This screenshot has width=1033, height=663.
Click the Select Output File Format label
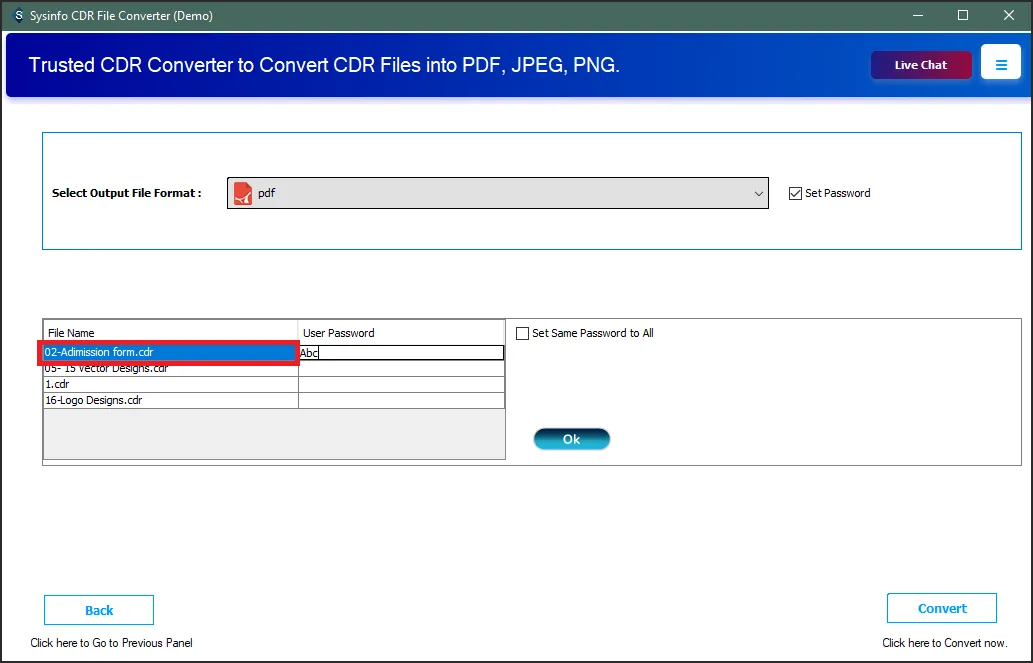point(126,193)
